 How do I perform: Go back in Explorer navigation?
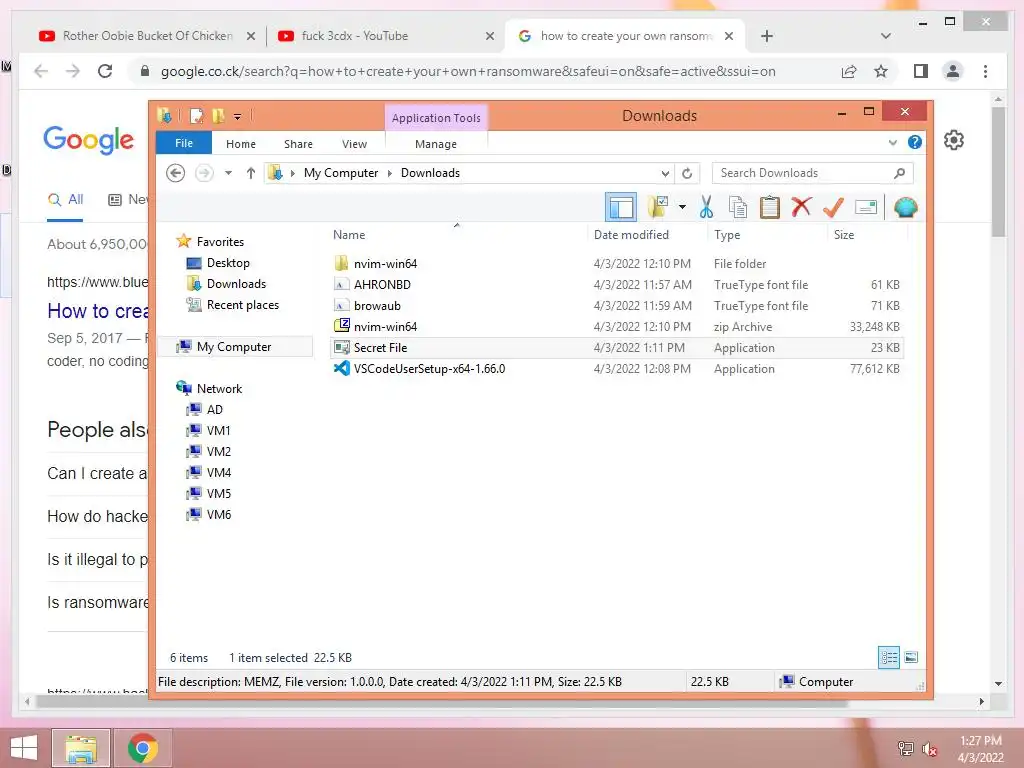(x=176, y=172)
